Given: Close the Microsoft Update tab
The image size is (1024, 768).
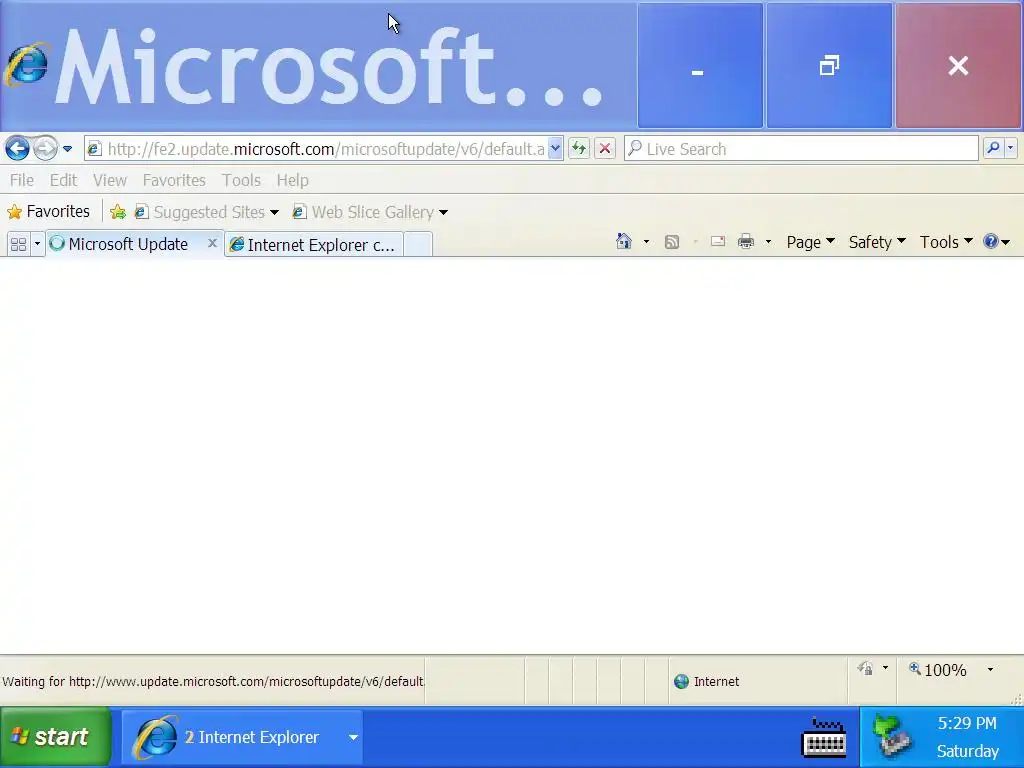Looking at the screenshot, I should 212,243.
